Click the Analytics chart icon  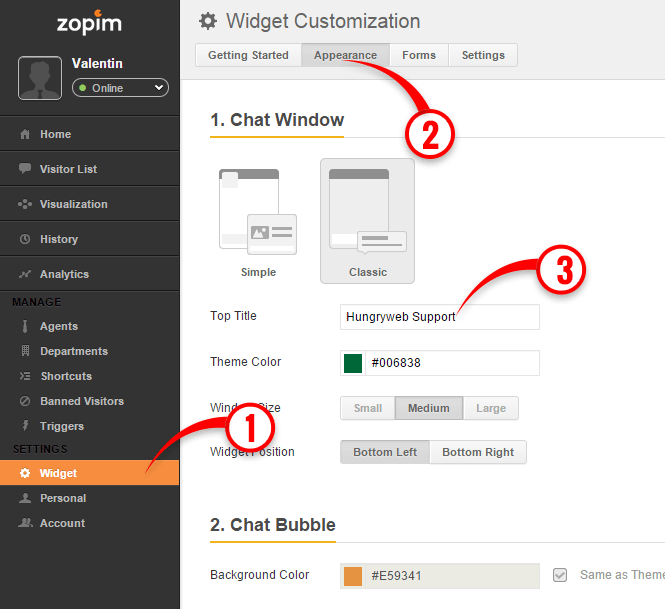(x=25, y=274)
